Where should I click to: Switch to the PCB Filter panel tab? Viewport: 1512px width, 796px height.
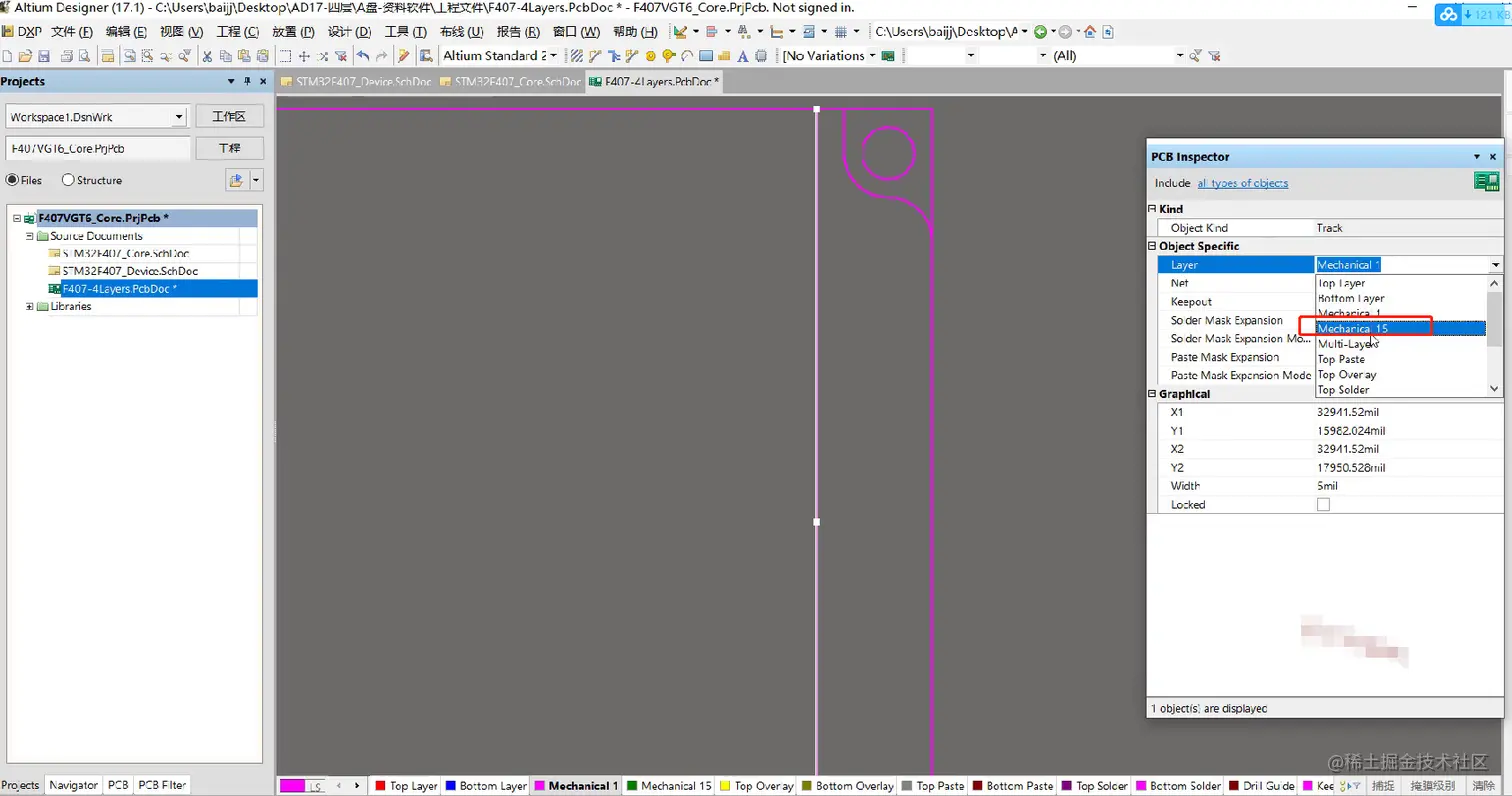point(162,786)
